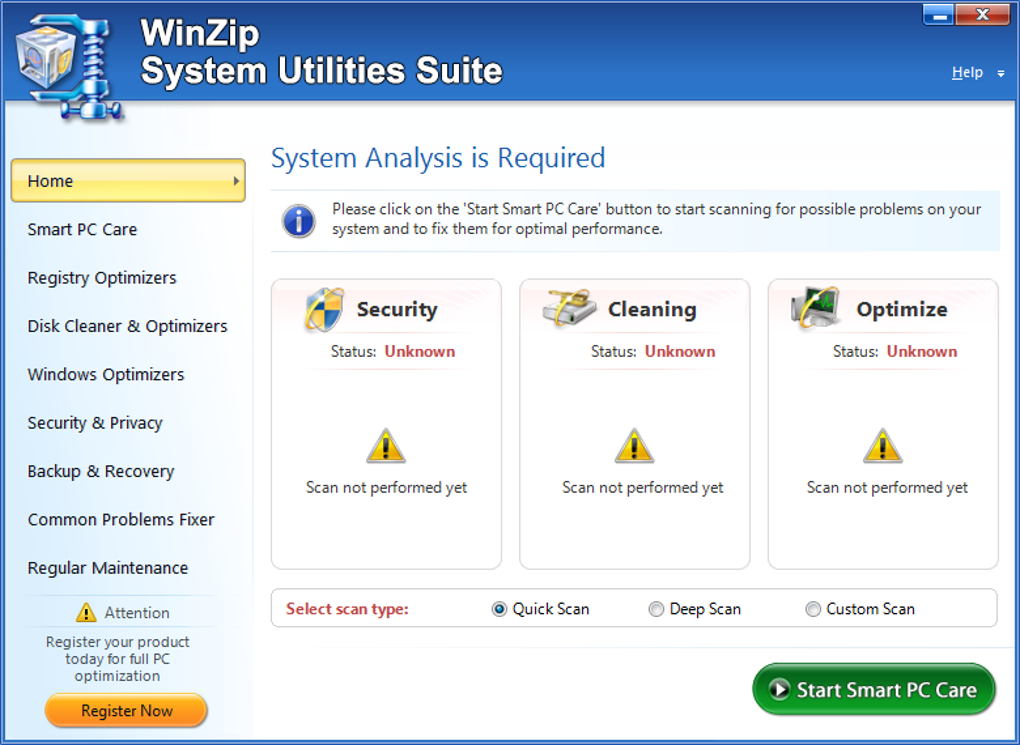Expand the Help dropdown arrow

(1000, 74)
